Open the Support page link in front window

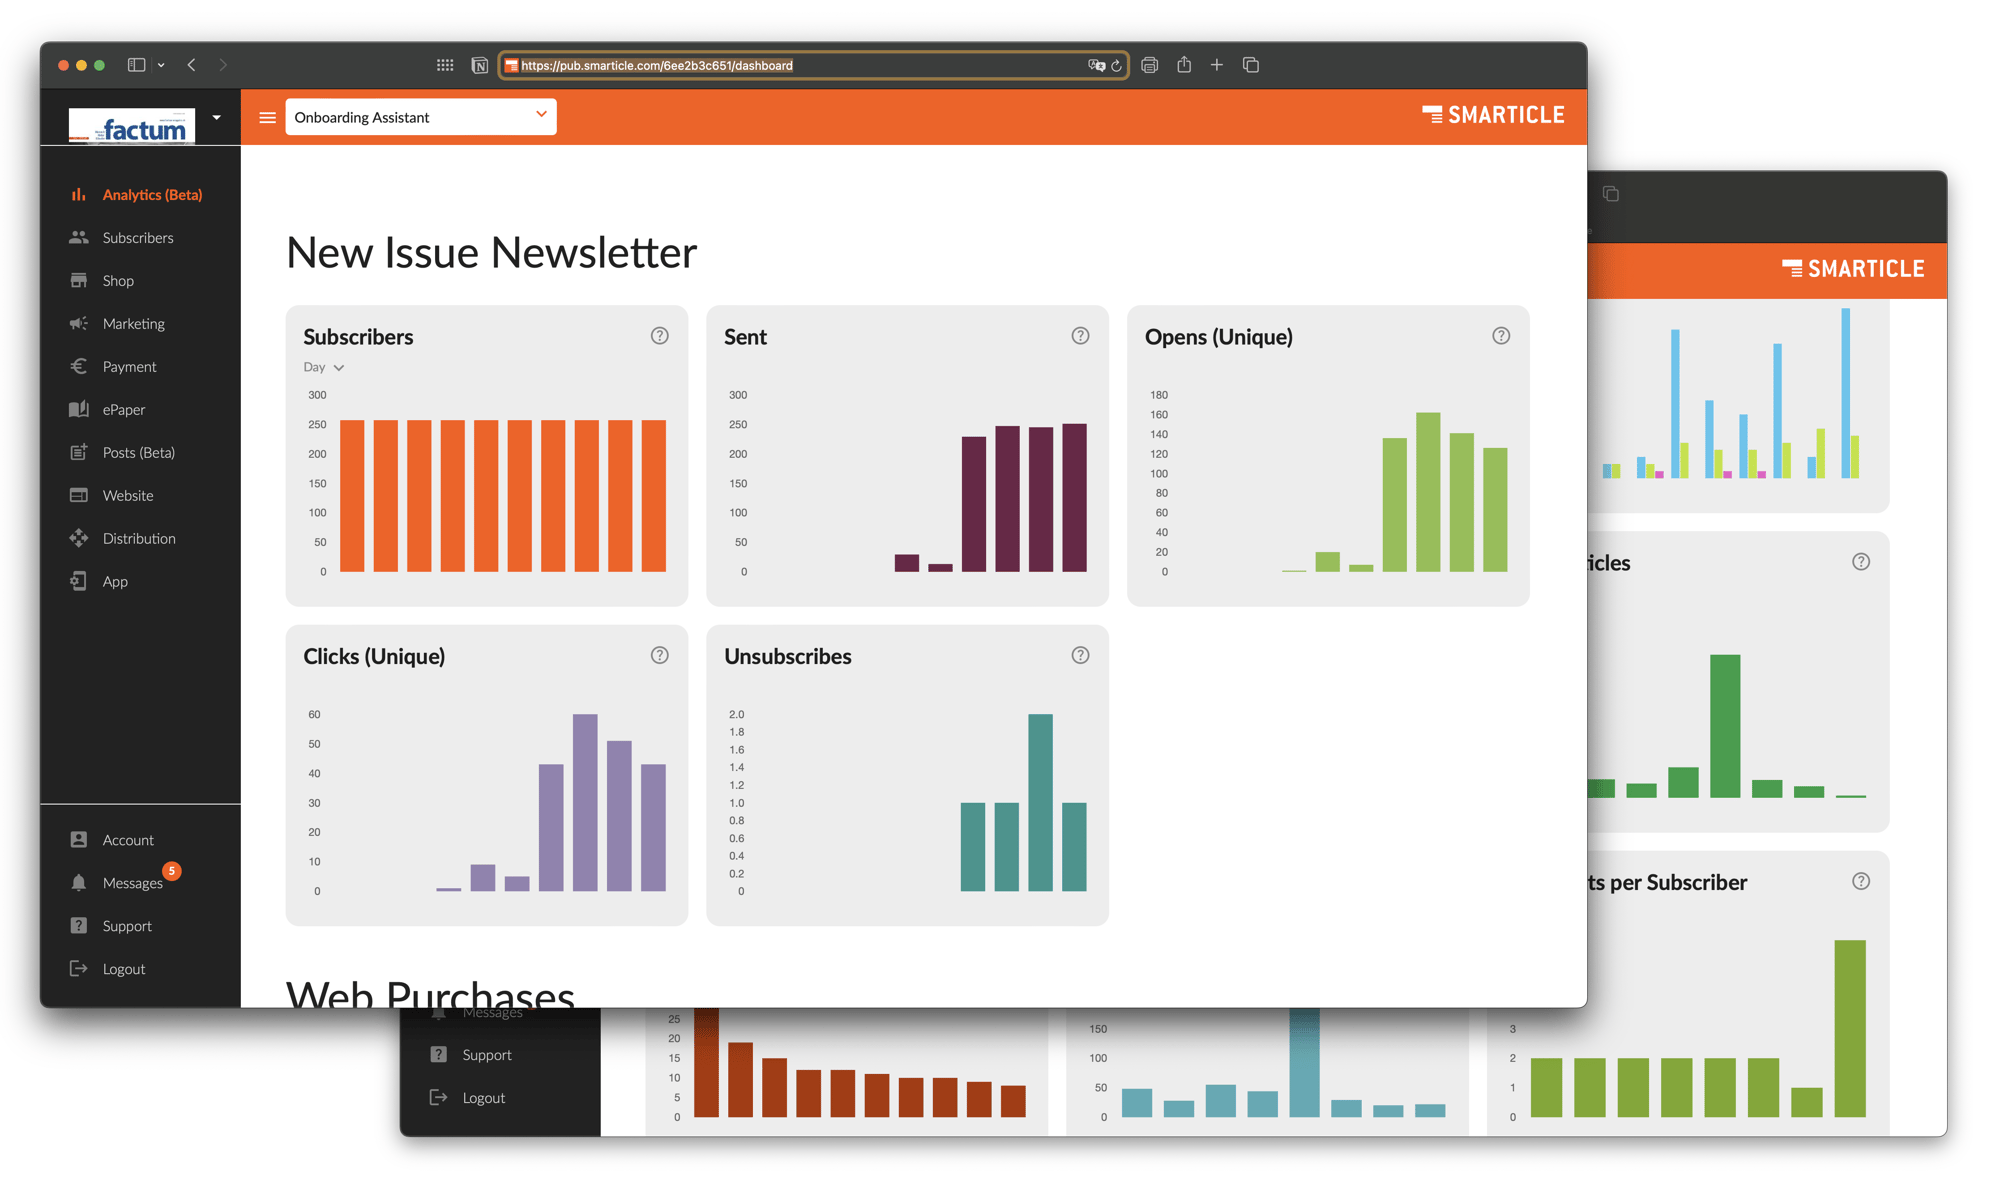(127, 926)
